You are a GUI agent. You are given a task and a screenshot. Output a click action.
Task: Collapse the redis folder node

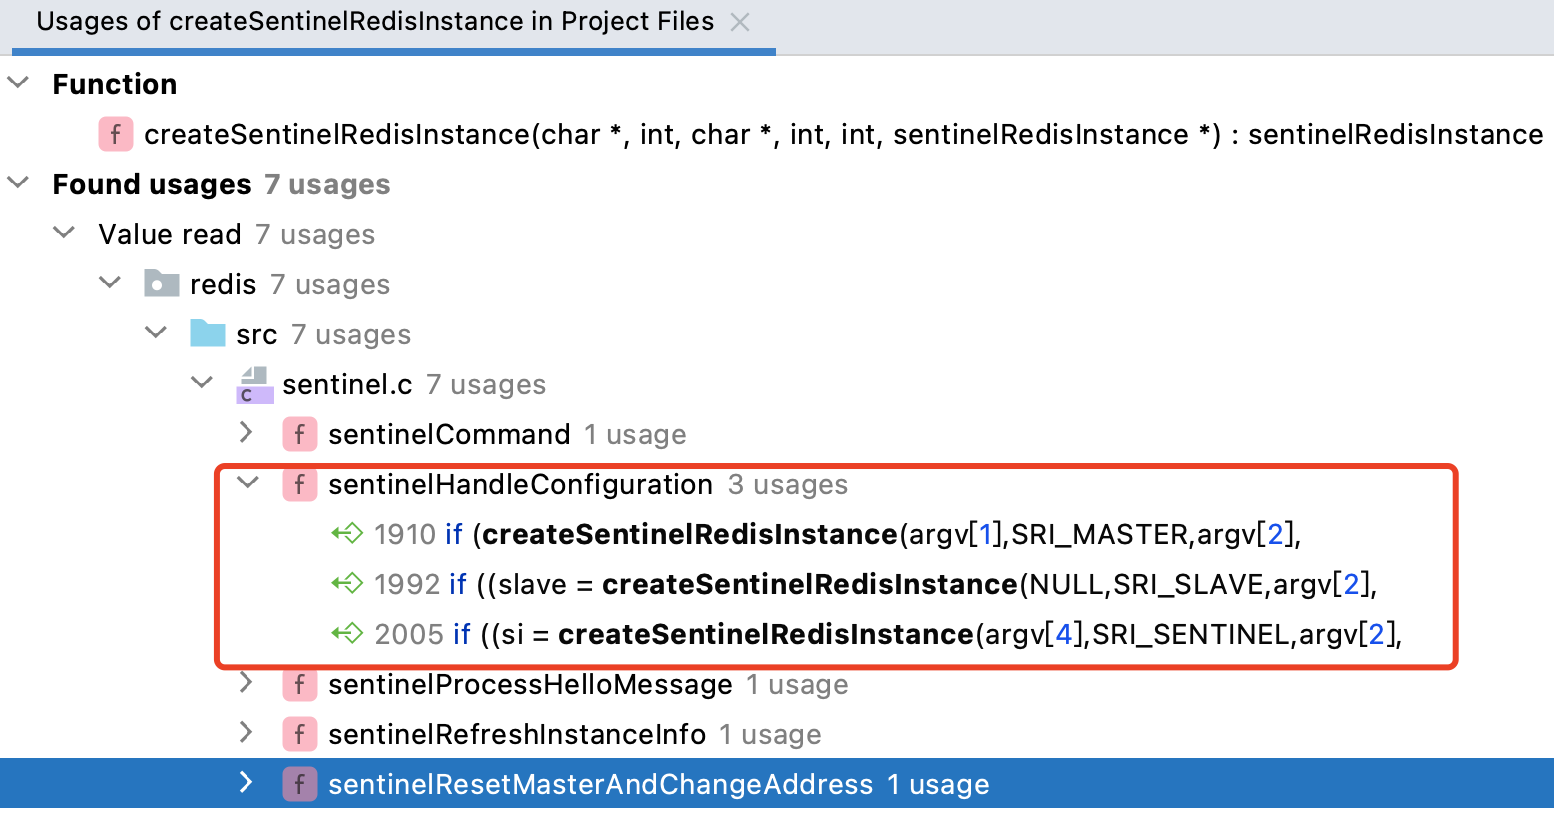pos(111,283)
